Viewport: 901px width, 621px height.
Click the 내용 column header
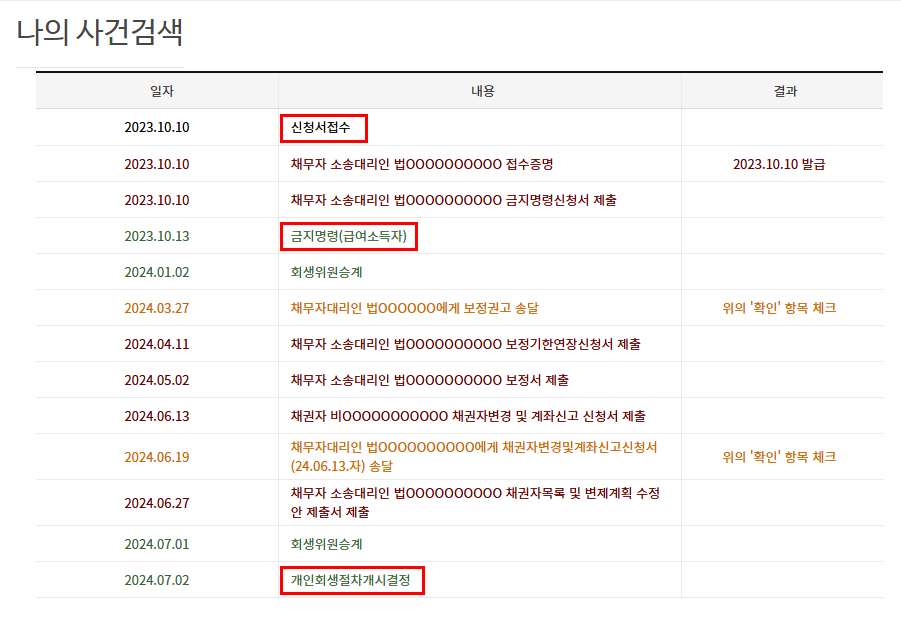[482, 91]
